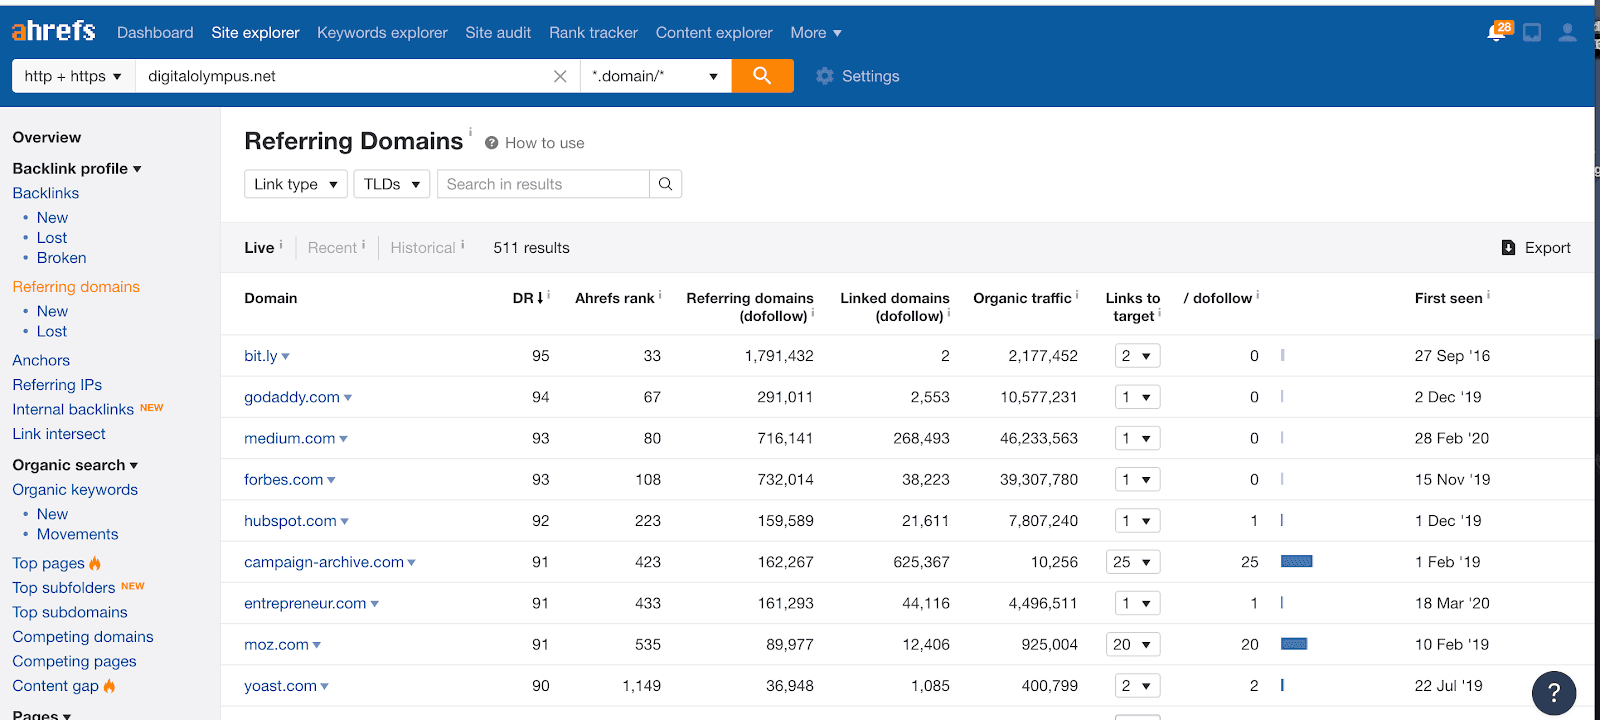The height and width of the screenshot is (720, 1600).
Task: Expand the yoast.com domain arrow
Action: click(x=324, y=687)
